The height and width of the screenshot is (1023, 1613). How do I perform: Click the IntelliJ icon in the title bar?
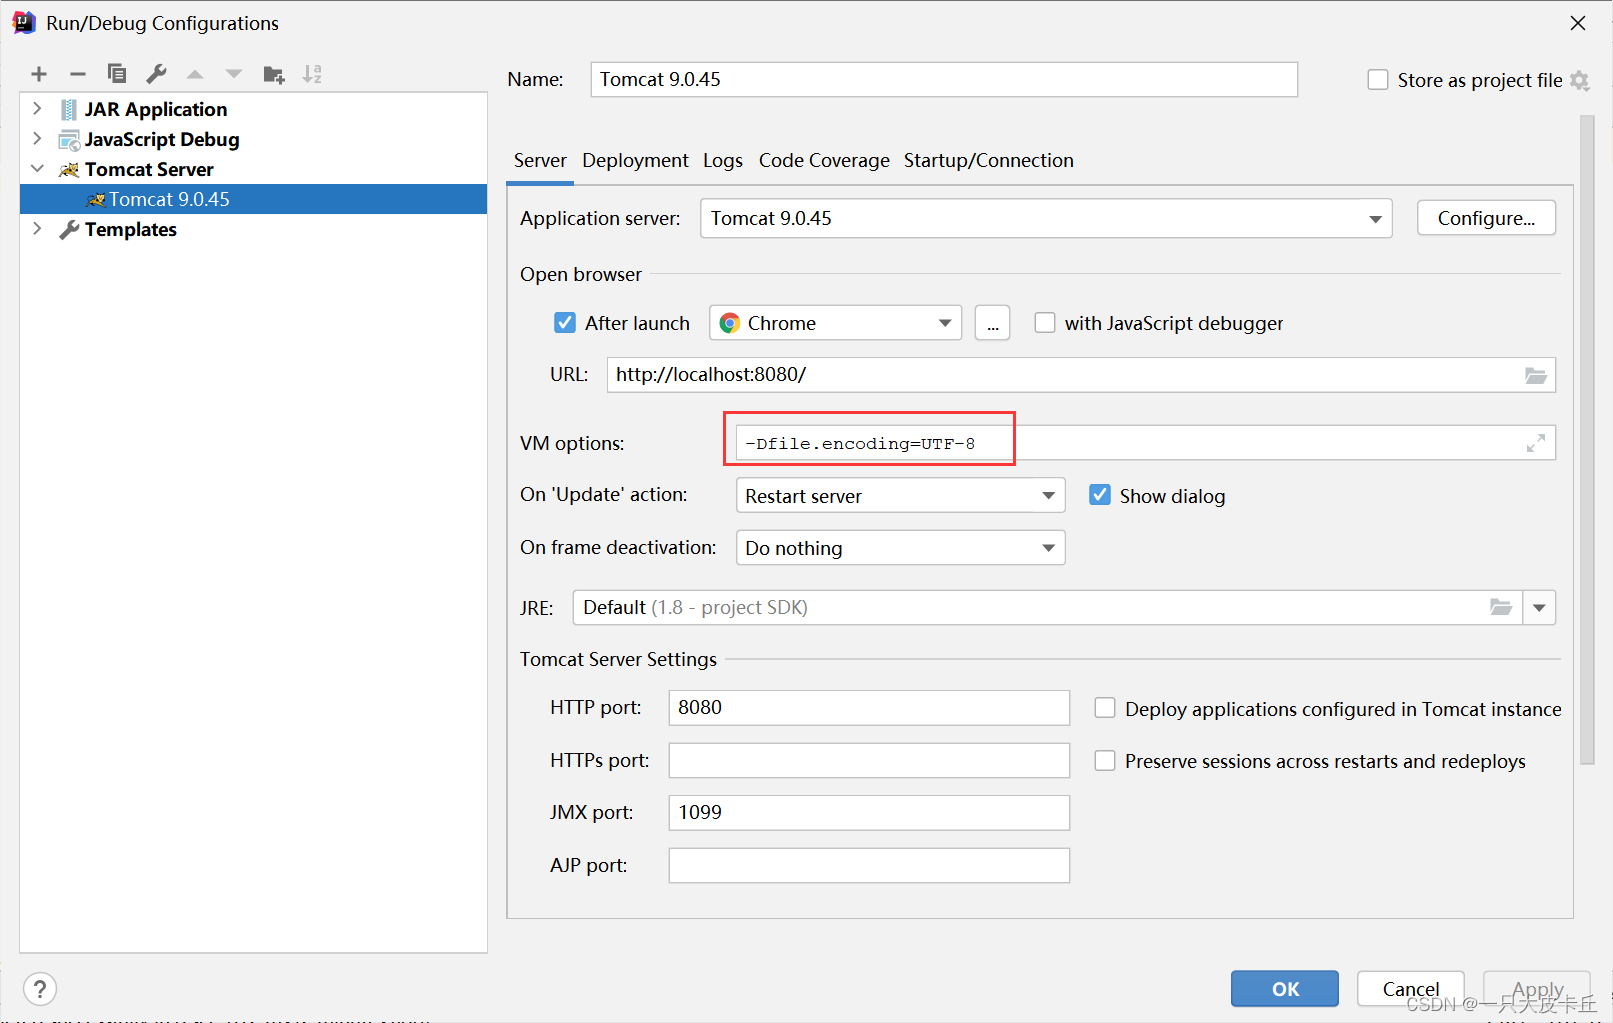point(24,23)
